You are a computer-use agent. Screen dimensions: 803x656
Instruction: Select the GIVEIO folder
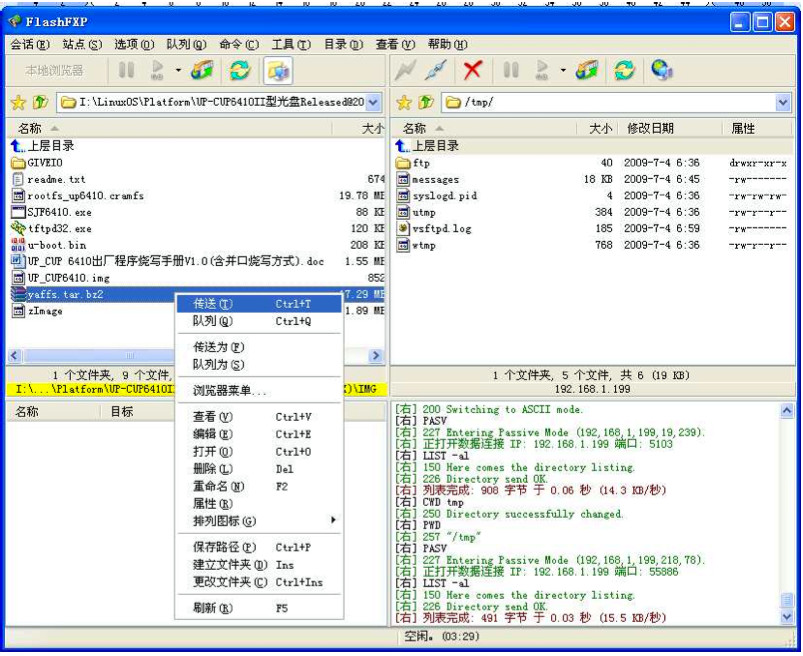pyautogui.click(x=37, y=163)
